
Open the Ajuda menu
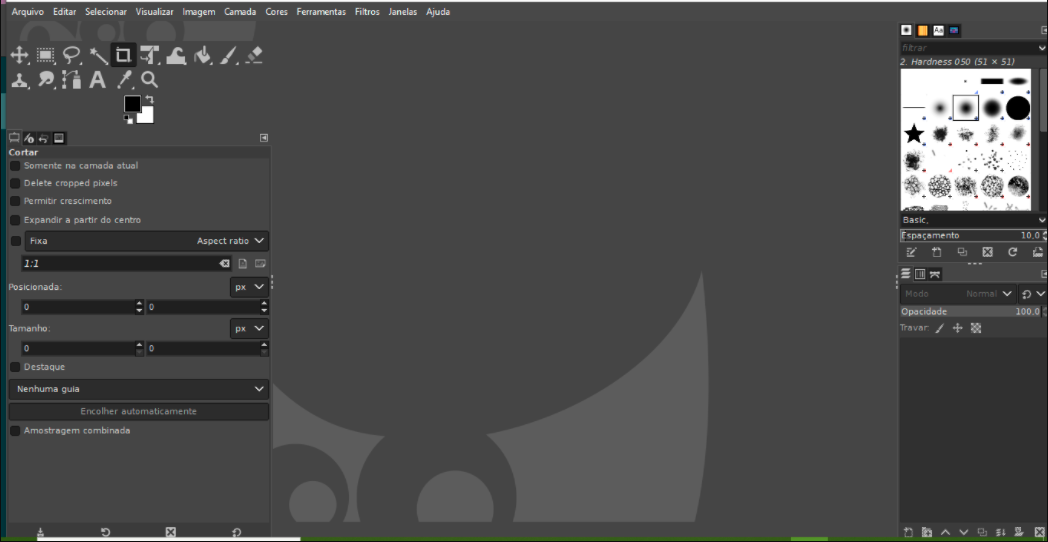pos(438,11)
